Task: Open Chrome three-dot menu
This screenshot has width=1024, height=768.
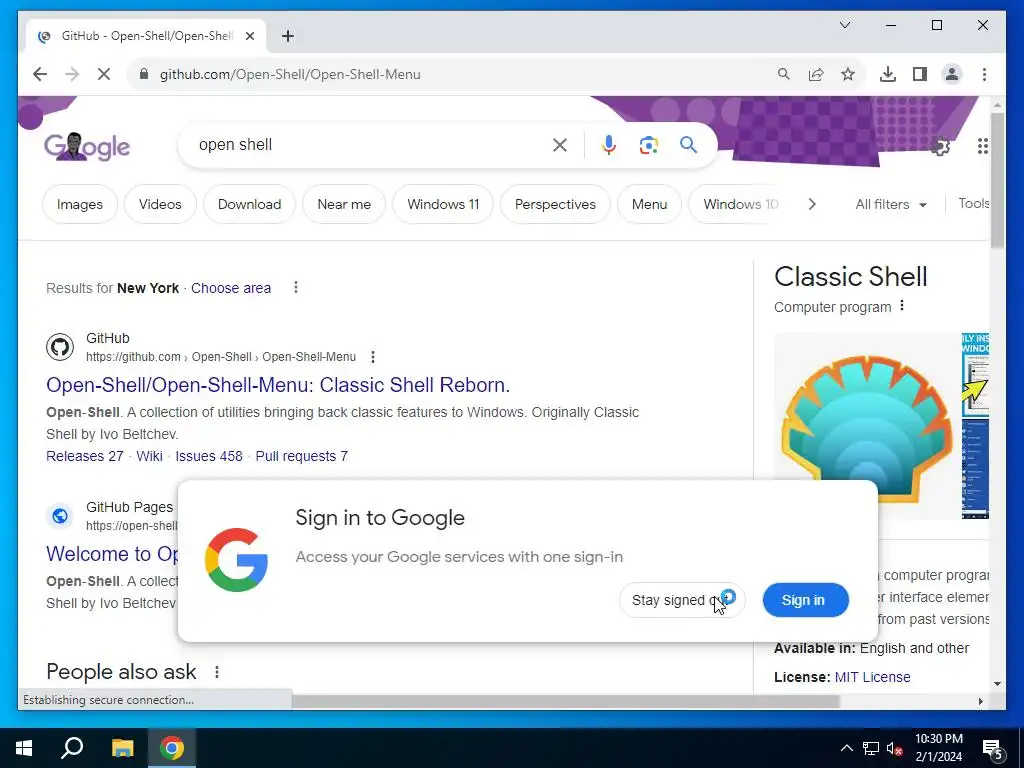Action: coord(984,74)
